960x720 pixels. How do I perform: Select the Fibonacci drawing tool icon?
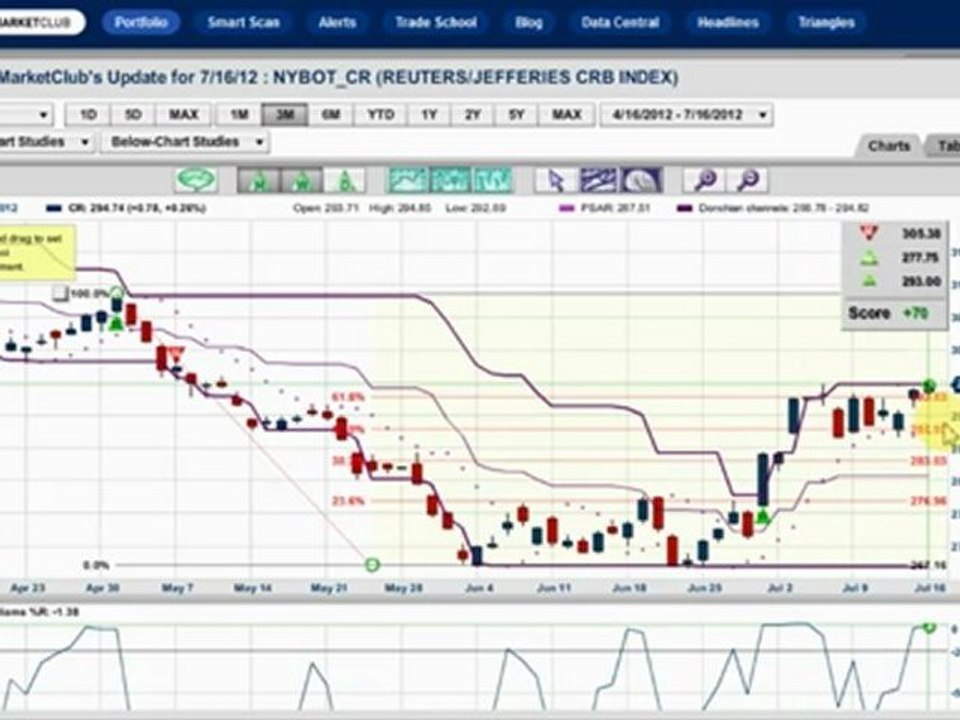pyautogui.click(x=641, y=181)
